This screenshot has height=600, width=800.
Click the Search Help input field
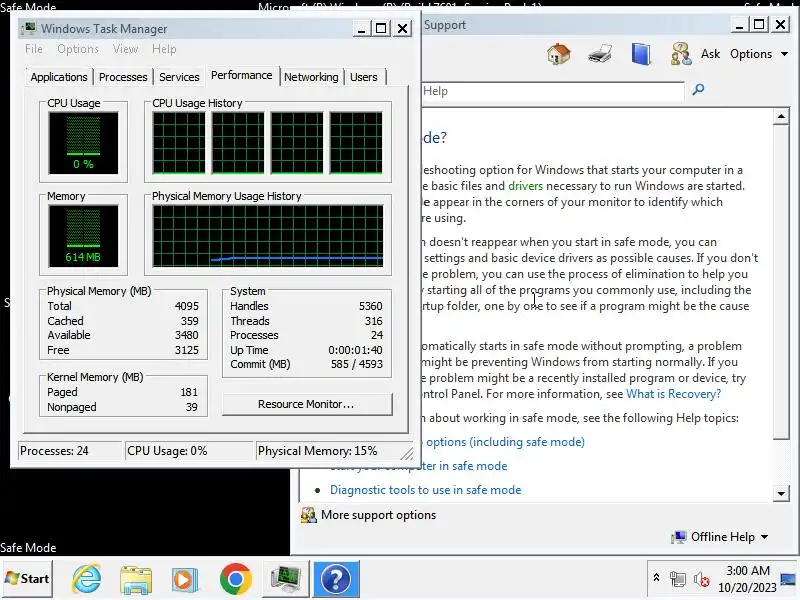pos(553,91)
